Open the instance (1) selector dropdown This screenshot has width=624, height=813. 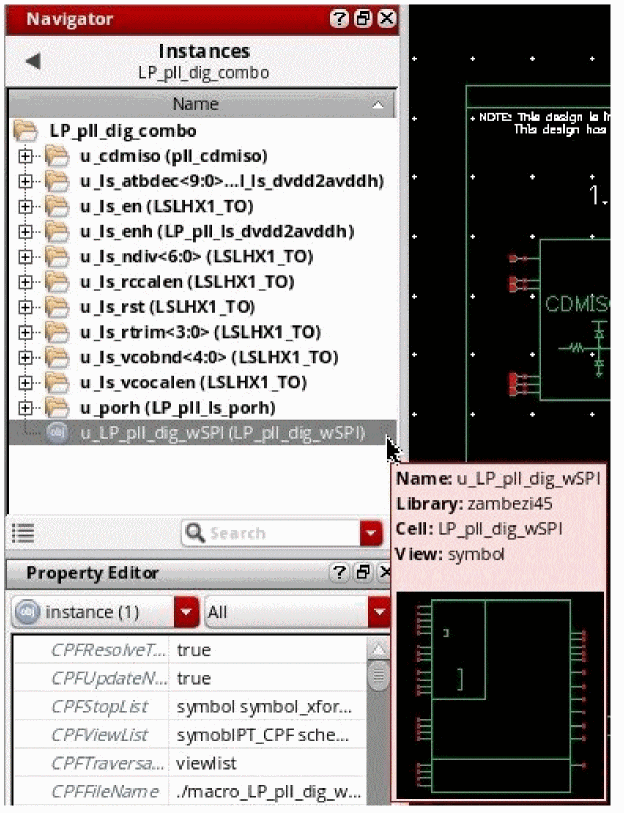click(186, 612)
